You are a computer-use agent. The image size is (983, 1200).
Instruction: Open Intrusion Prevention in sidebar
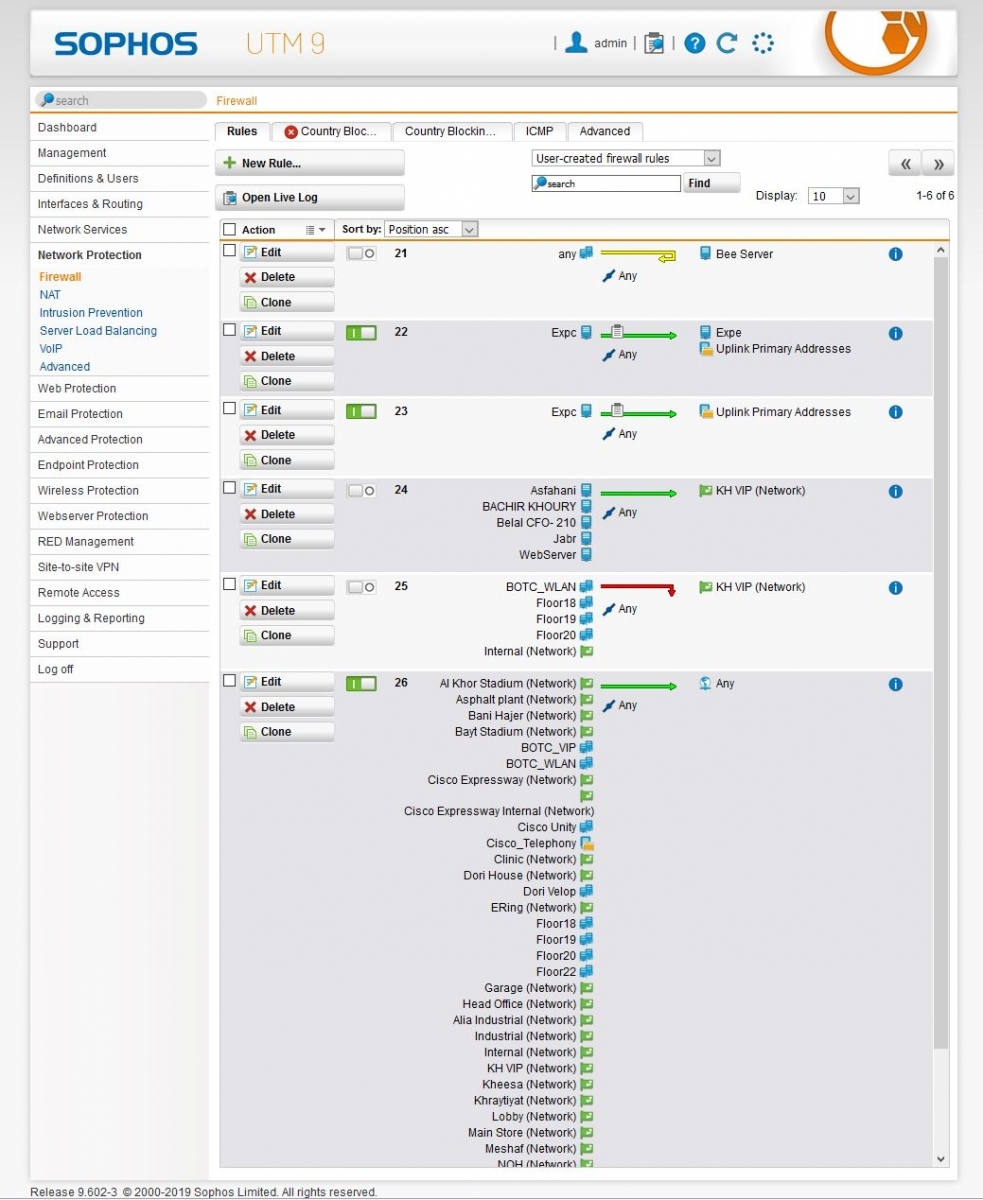(x=91, y=312)
